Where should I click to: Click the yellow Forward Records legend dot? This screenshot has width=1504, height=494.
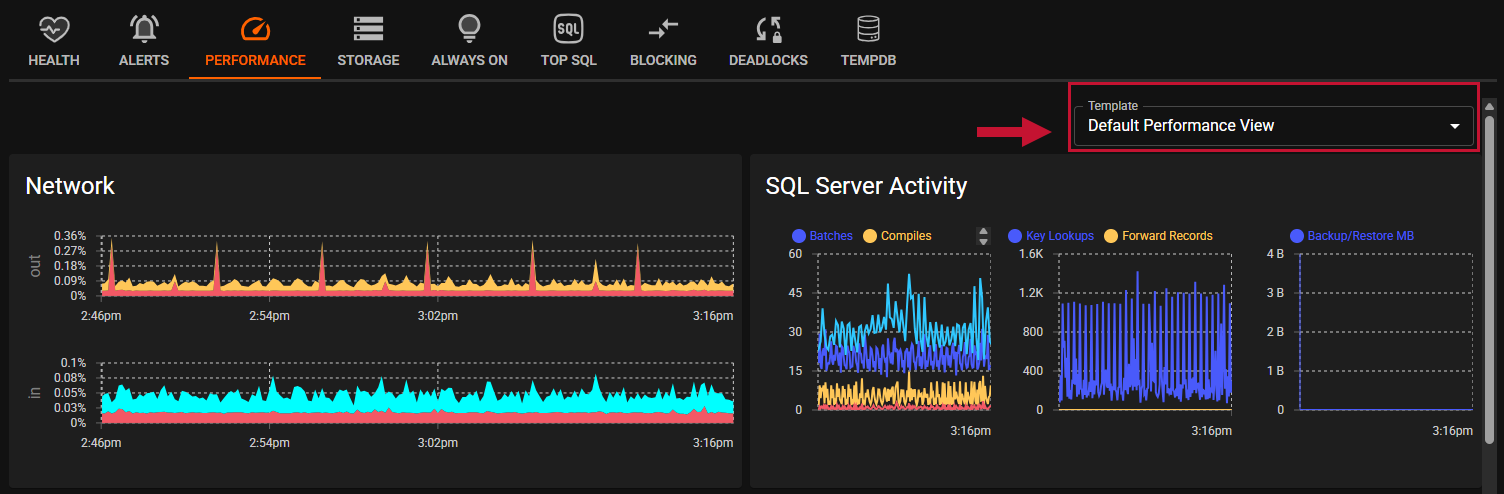coord(1111,236)
